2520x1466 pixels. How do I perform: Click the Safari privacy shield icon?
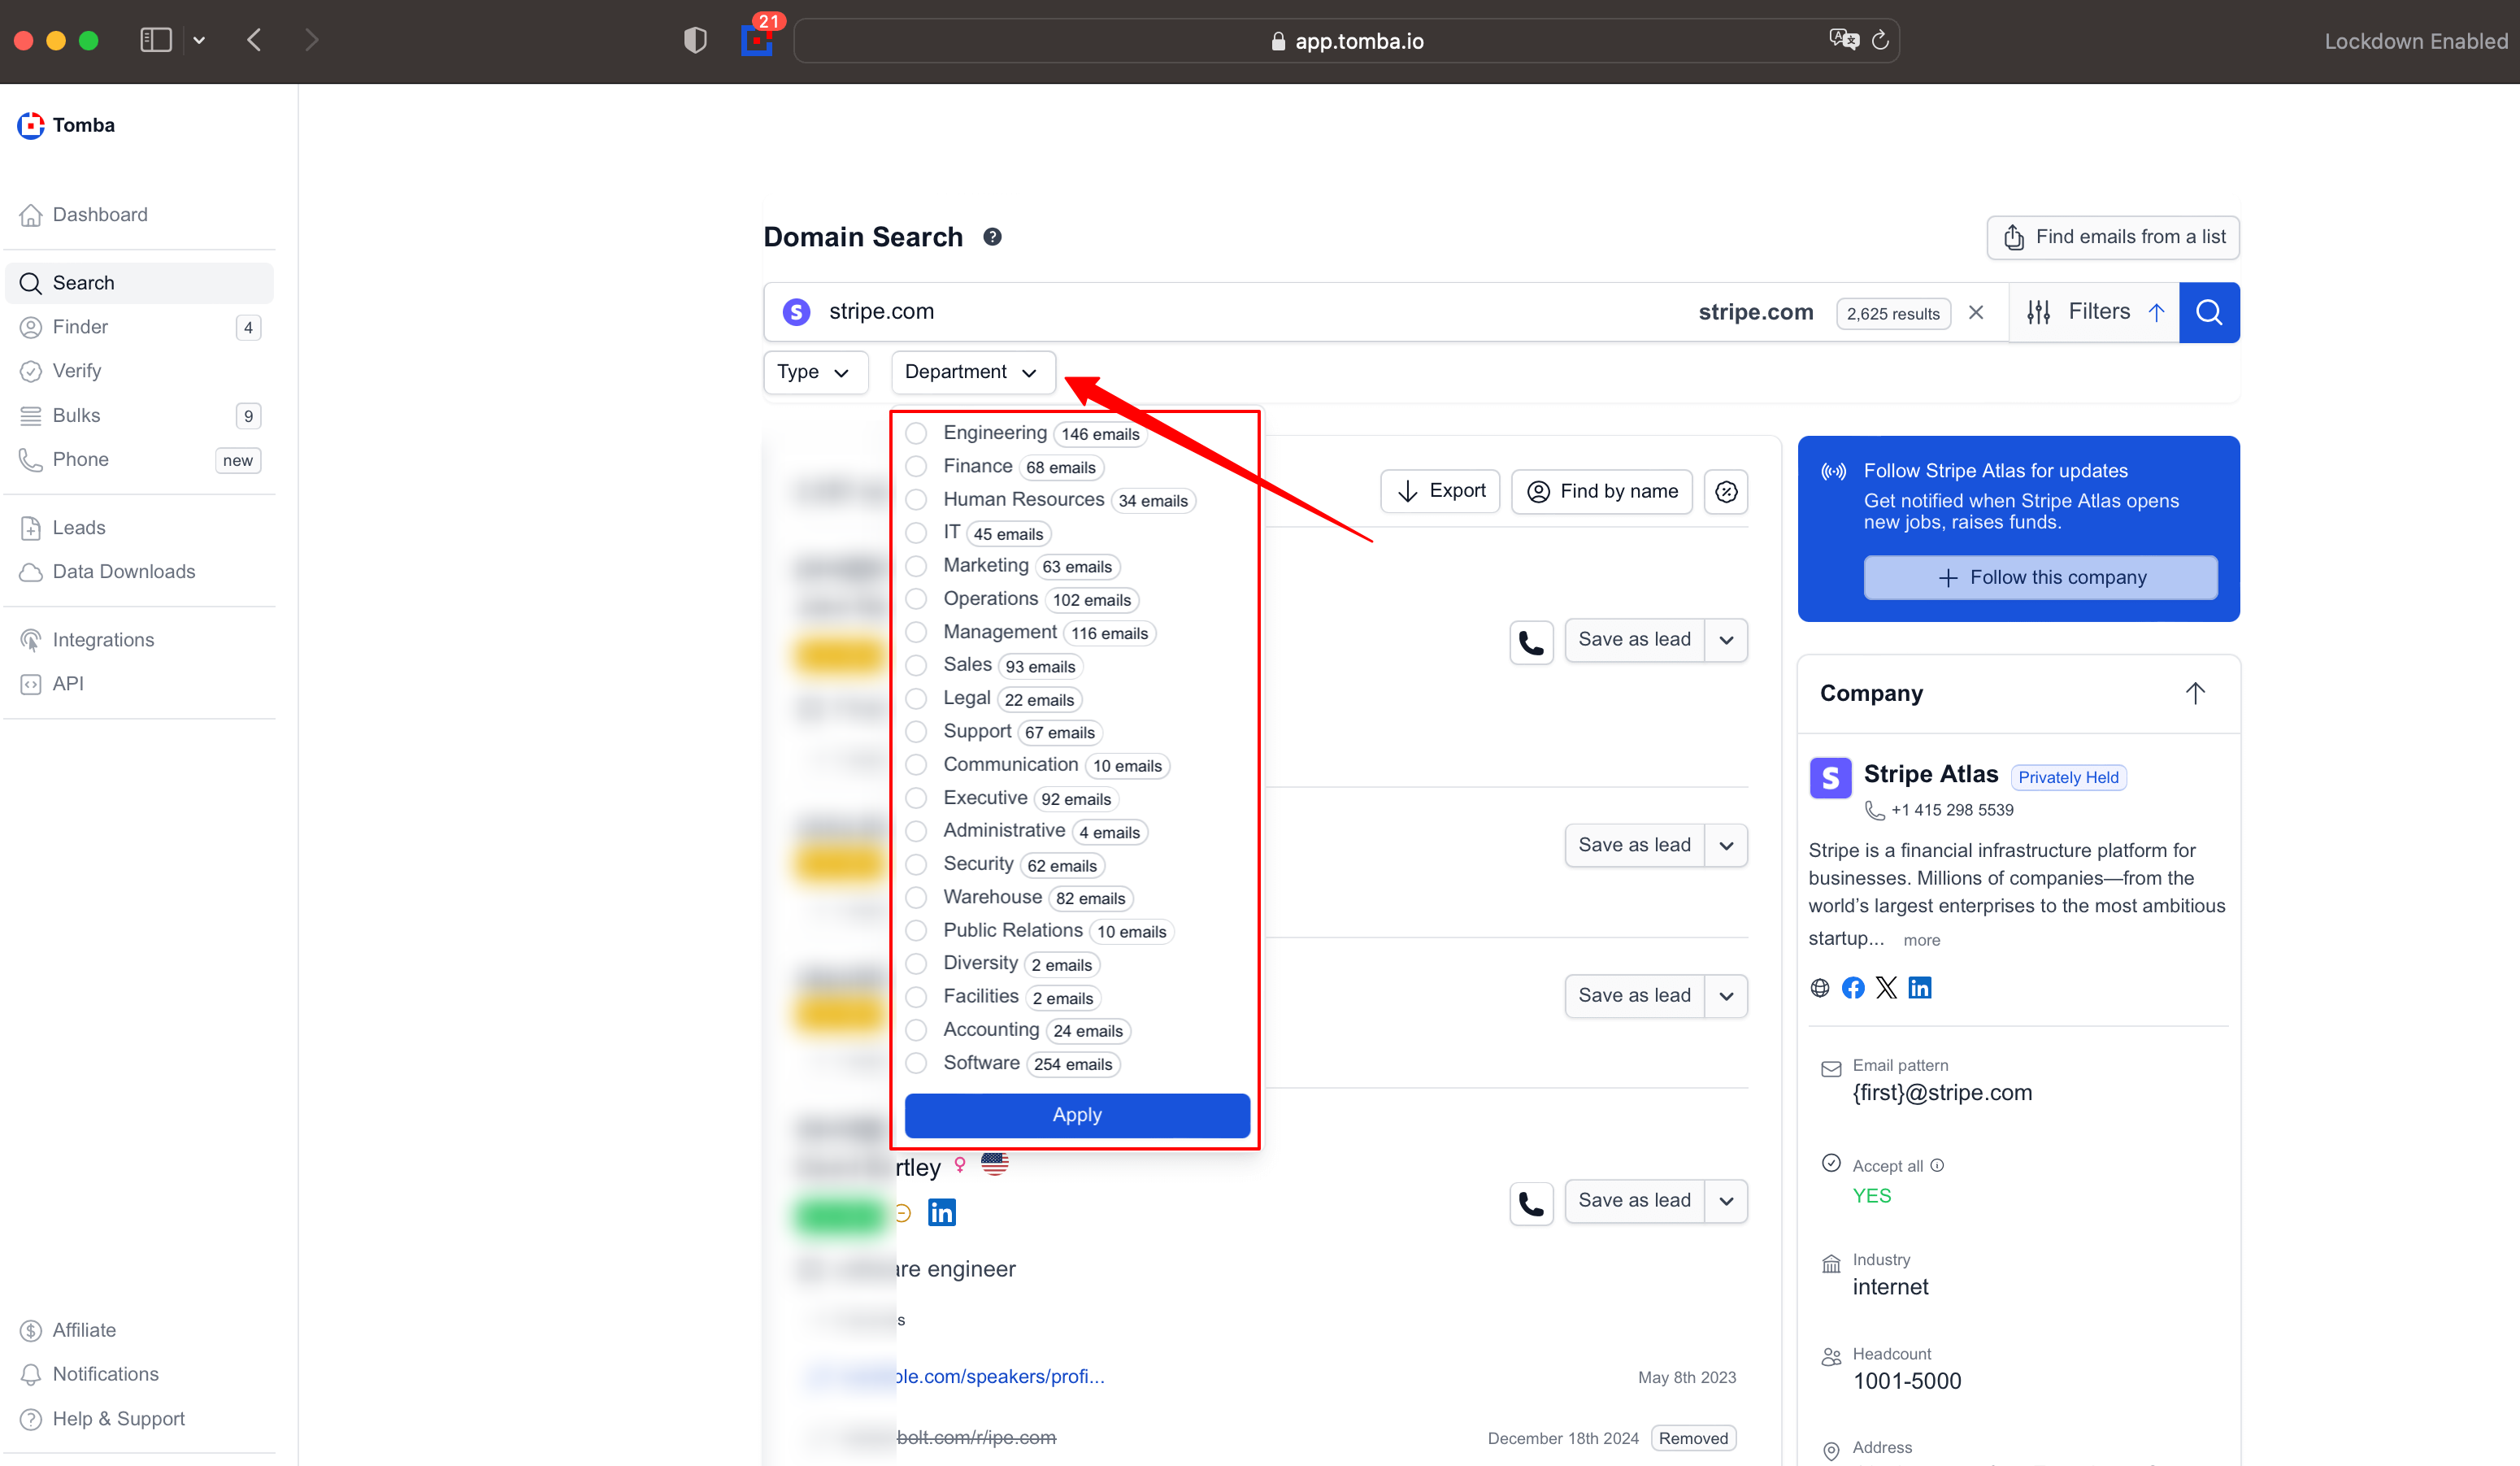coord(695,40)
